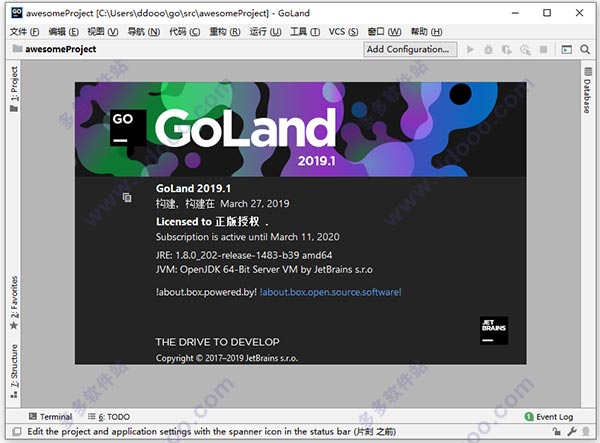Click the GO square logo
The height and width of the screenshot is (443, 600).
[128, 128]
